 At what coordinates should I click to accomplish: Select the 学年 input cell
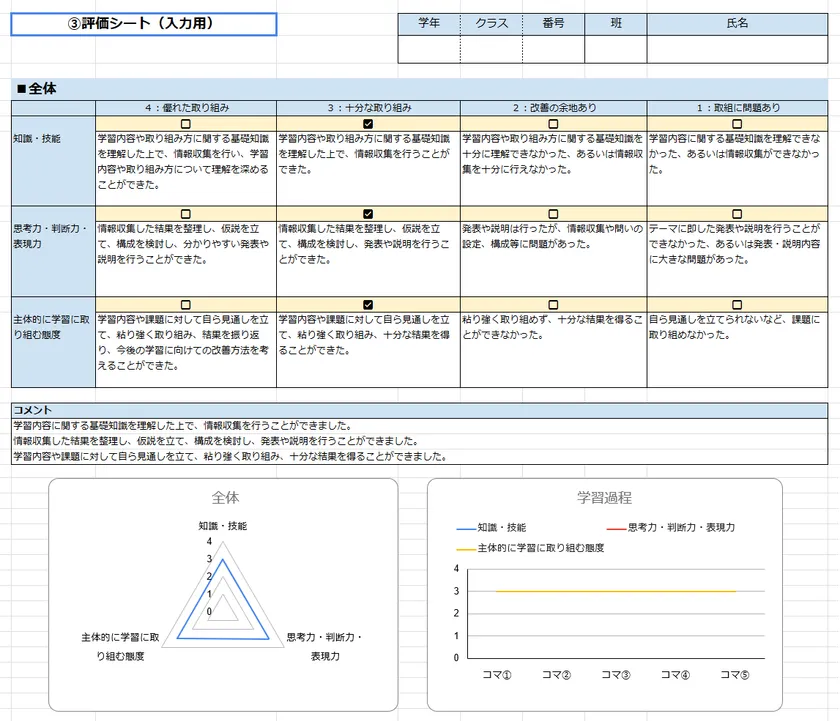pyautogui.click(x=428, y=44)
